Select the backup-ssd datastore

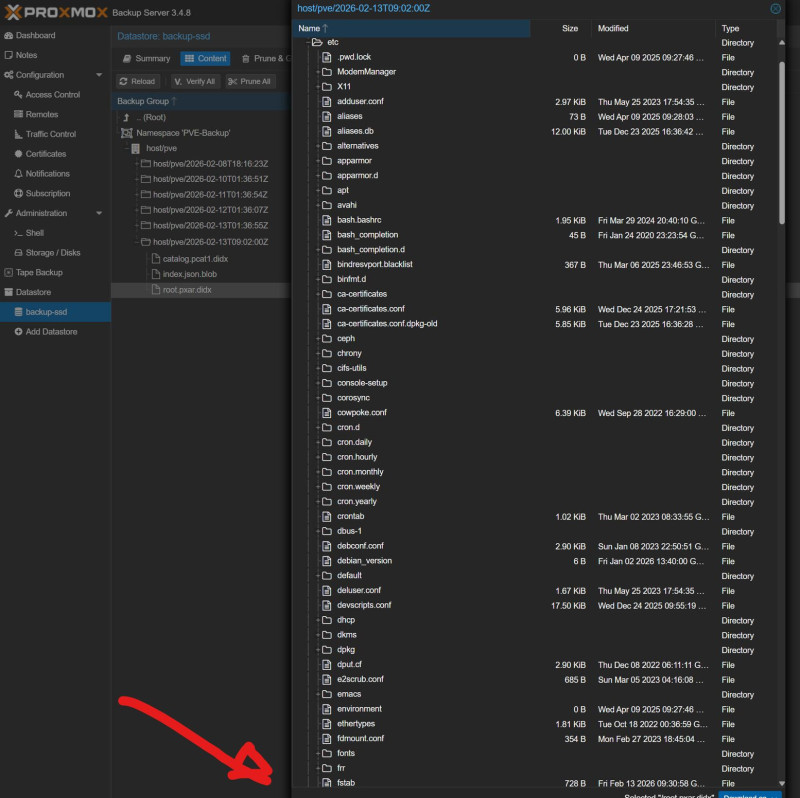(55, 312)
